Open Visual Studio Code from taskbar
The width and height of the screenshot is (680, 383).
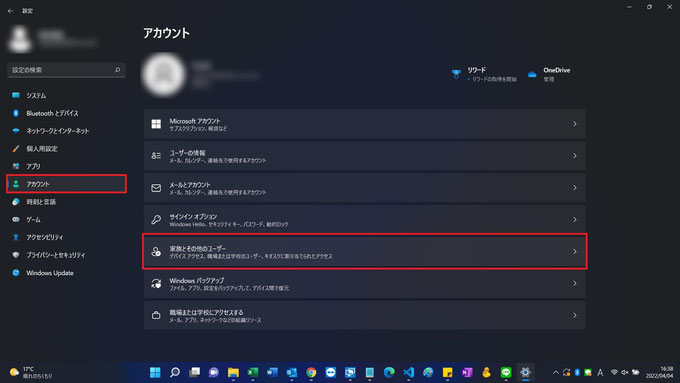tap(409, 372)
